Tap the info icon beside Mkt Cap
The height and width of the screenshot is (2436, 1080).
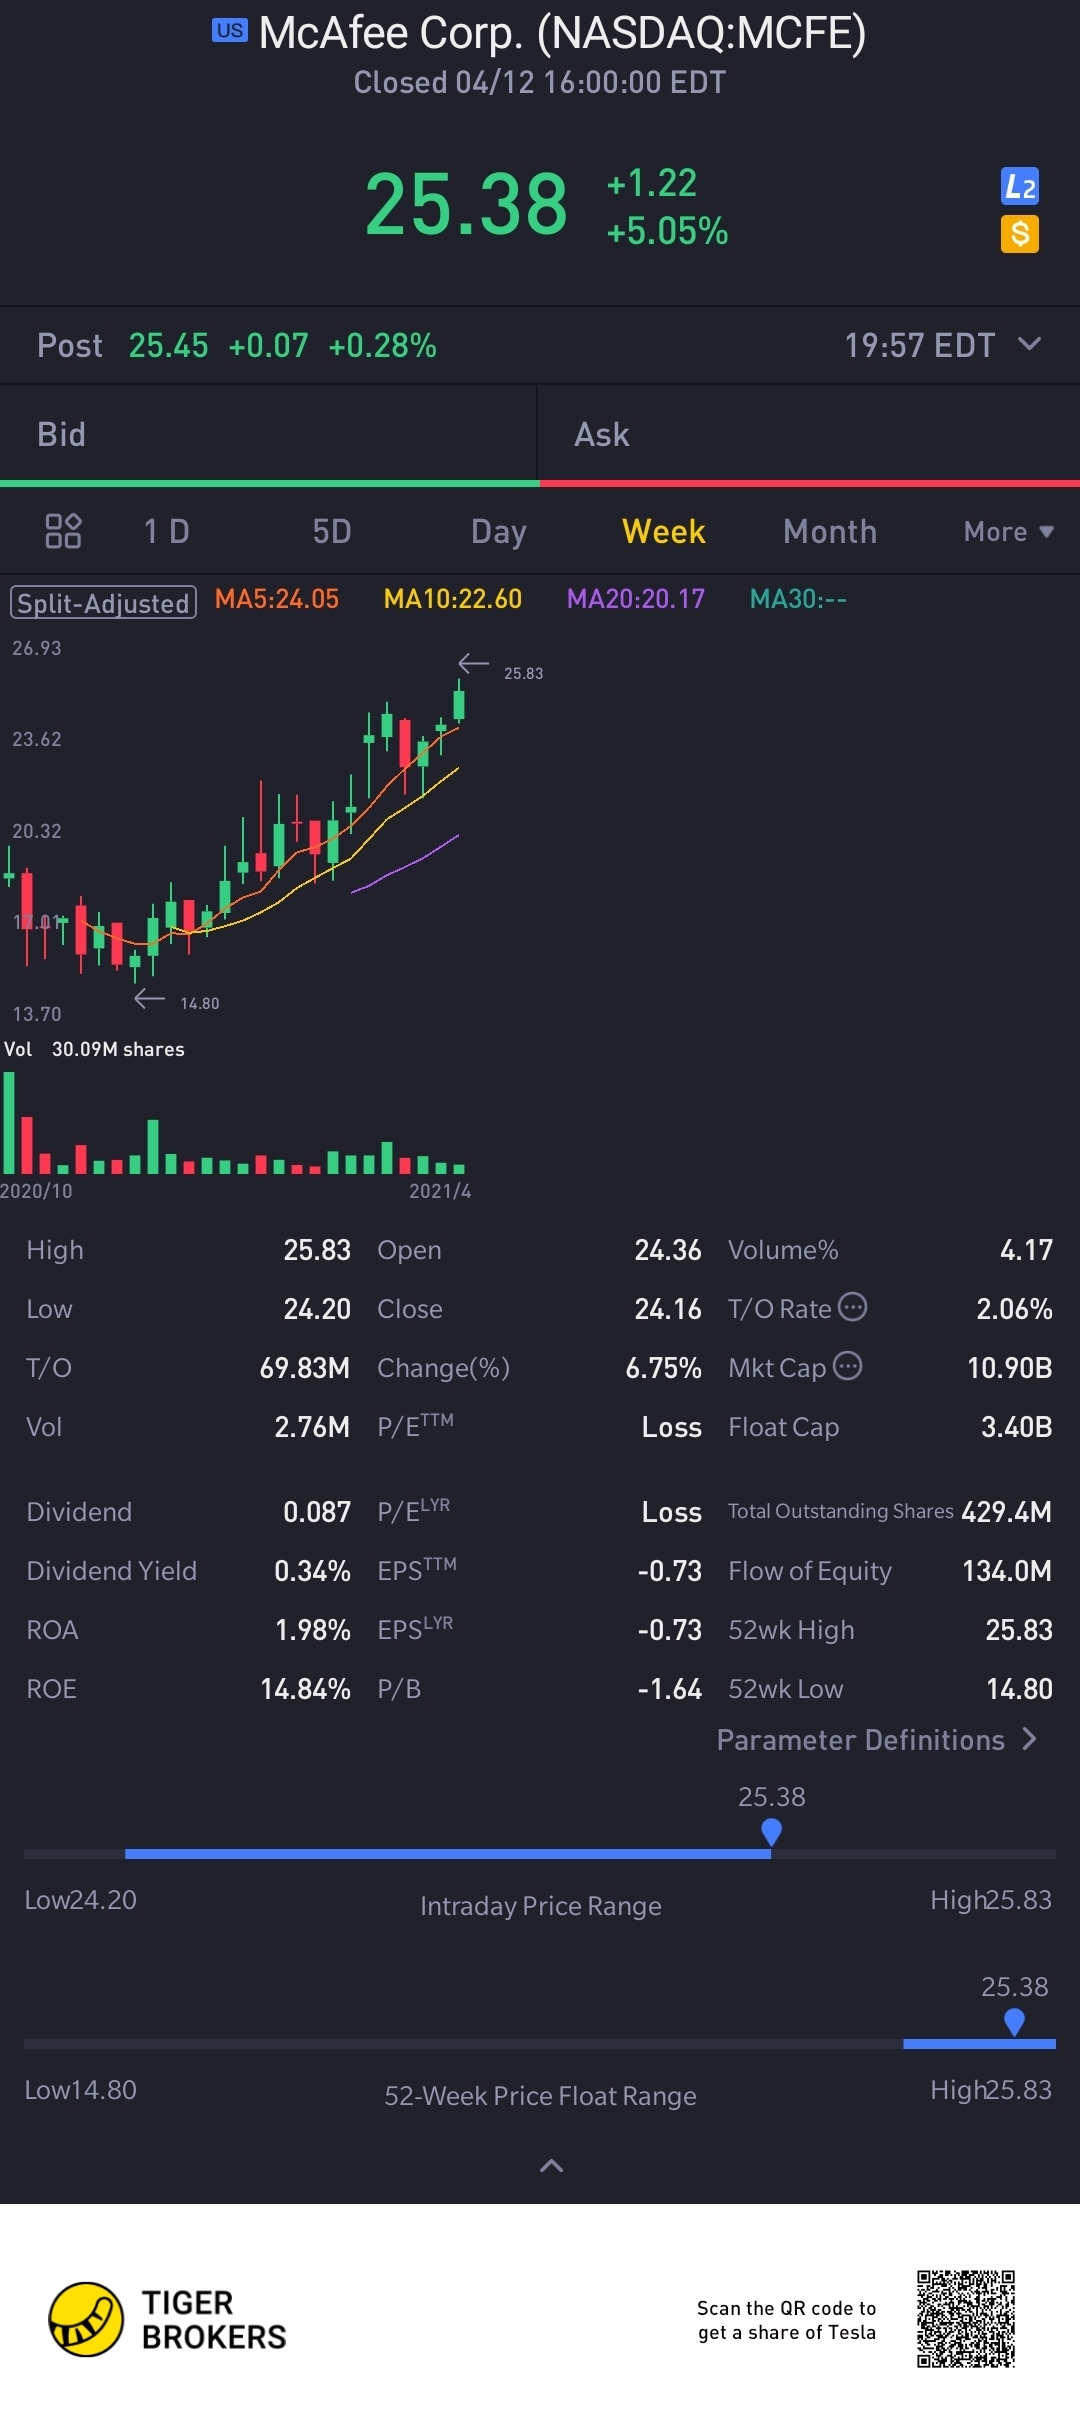pyautogui.click(x=847, y=1366)
